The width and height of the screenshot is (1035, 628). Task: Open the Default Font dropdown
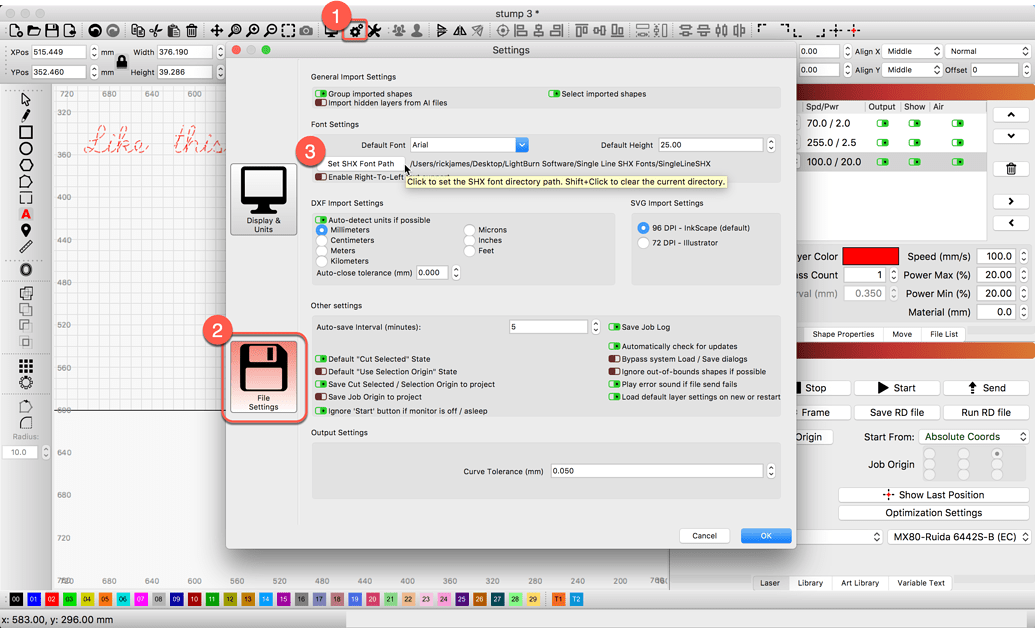pyautogui.click(x=521, y=145)
